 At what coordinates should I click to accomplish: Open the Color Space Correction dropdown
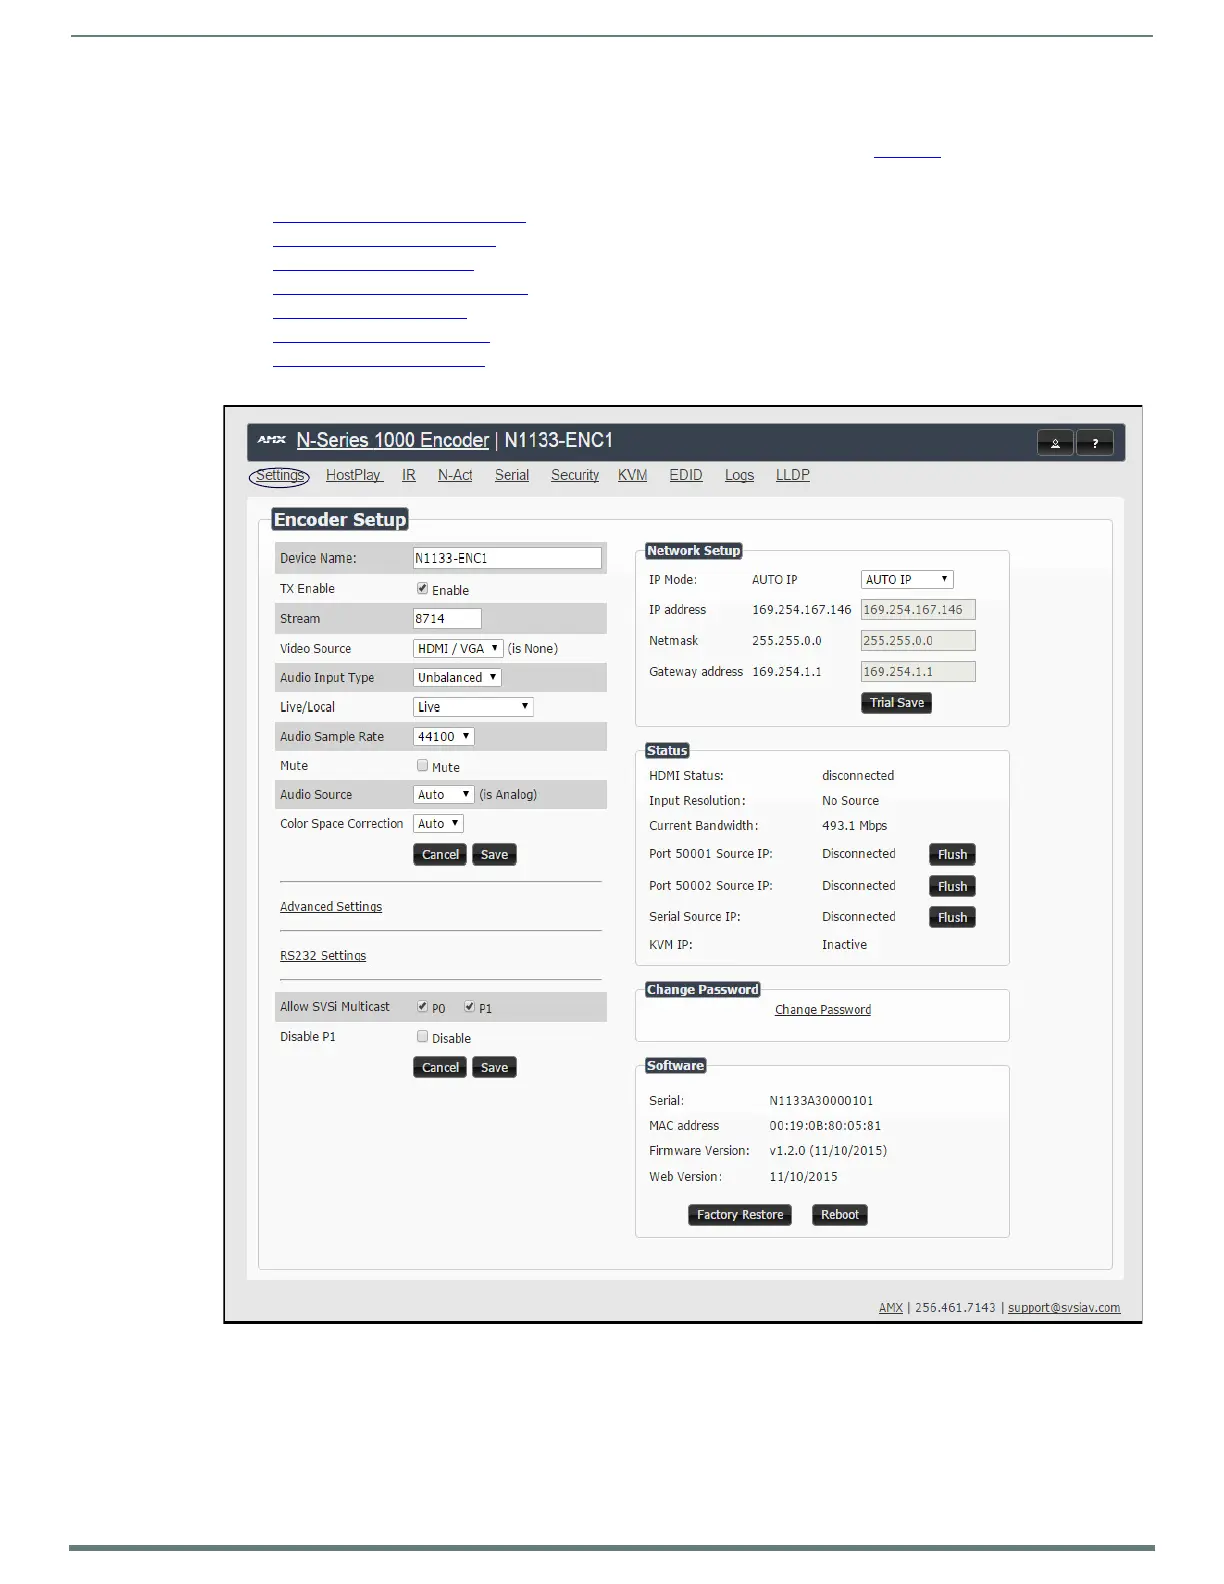pyautogui.click(x=438, y=824)
